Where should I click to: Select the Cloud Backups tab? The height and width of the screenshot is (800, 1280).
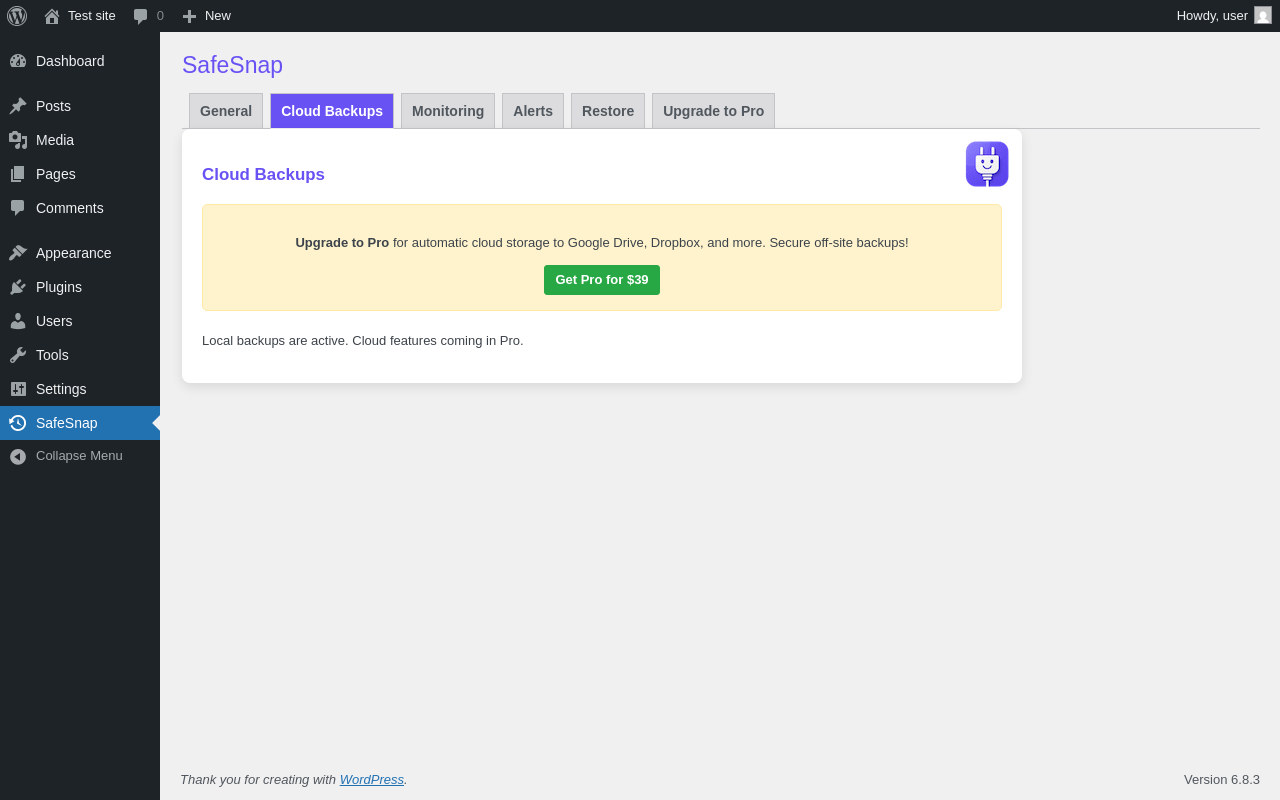(x=332, y=111)
